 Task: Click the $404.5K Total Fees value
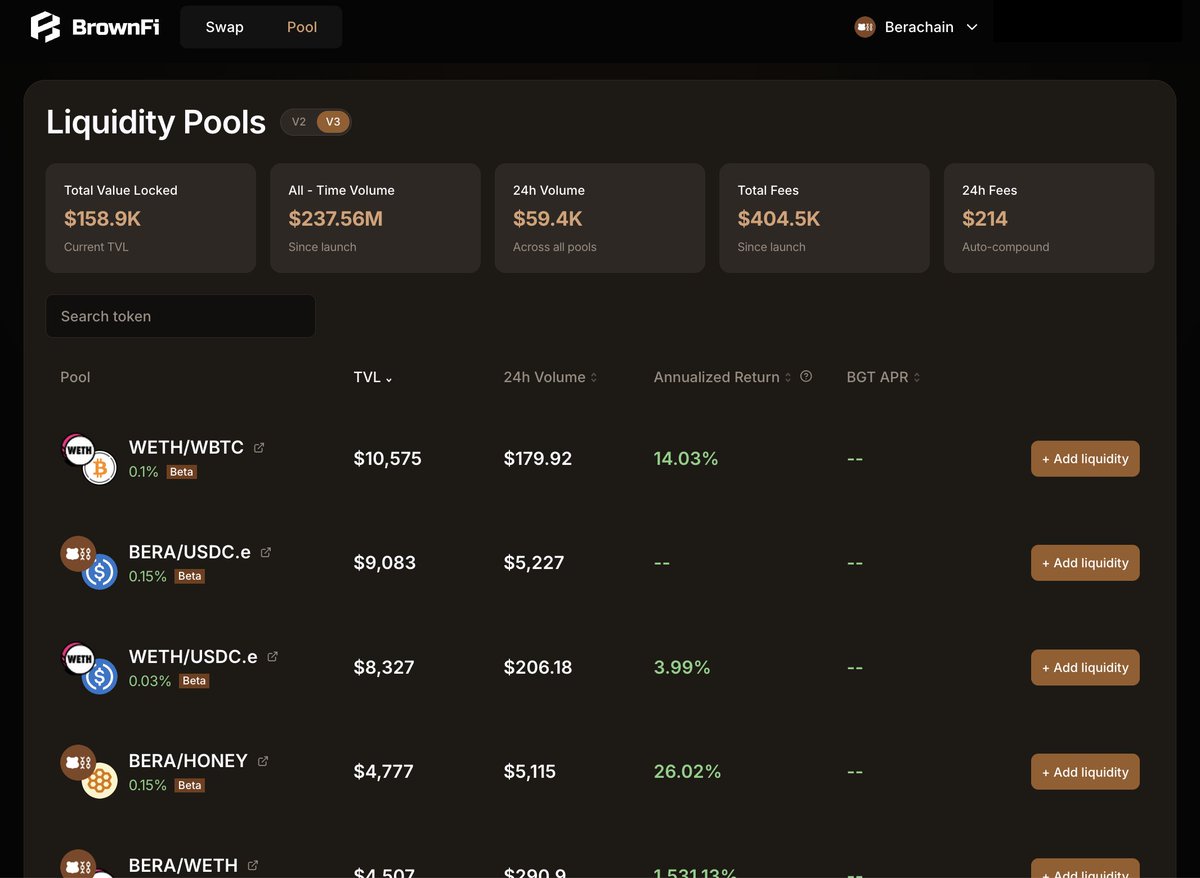tap(779, 219)
